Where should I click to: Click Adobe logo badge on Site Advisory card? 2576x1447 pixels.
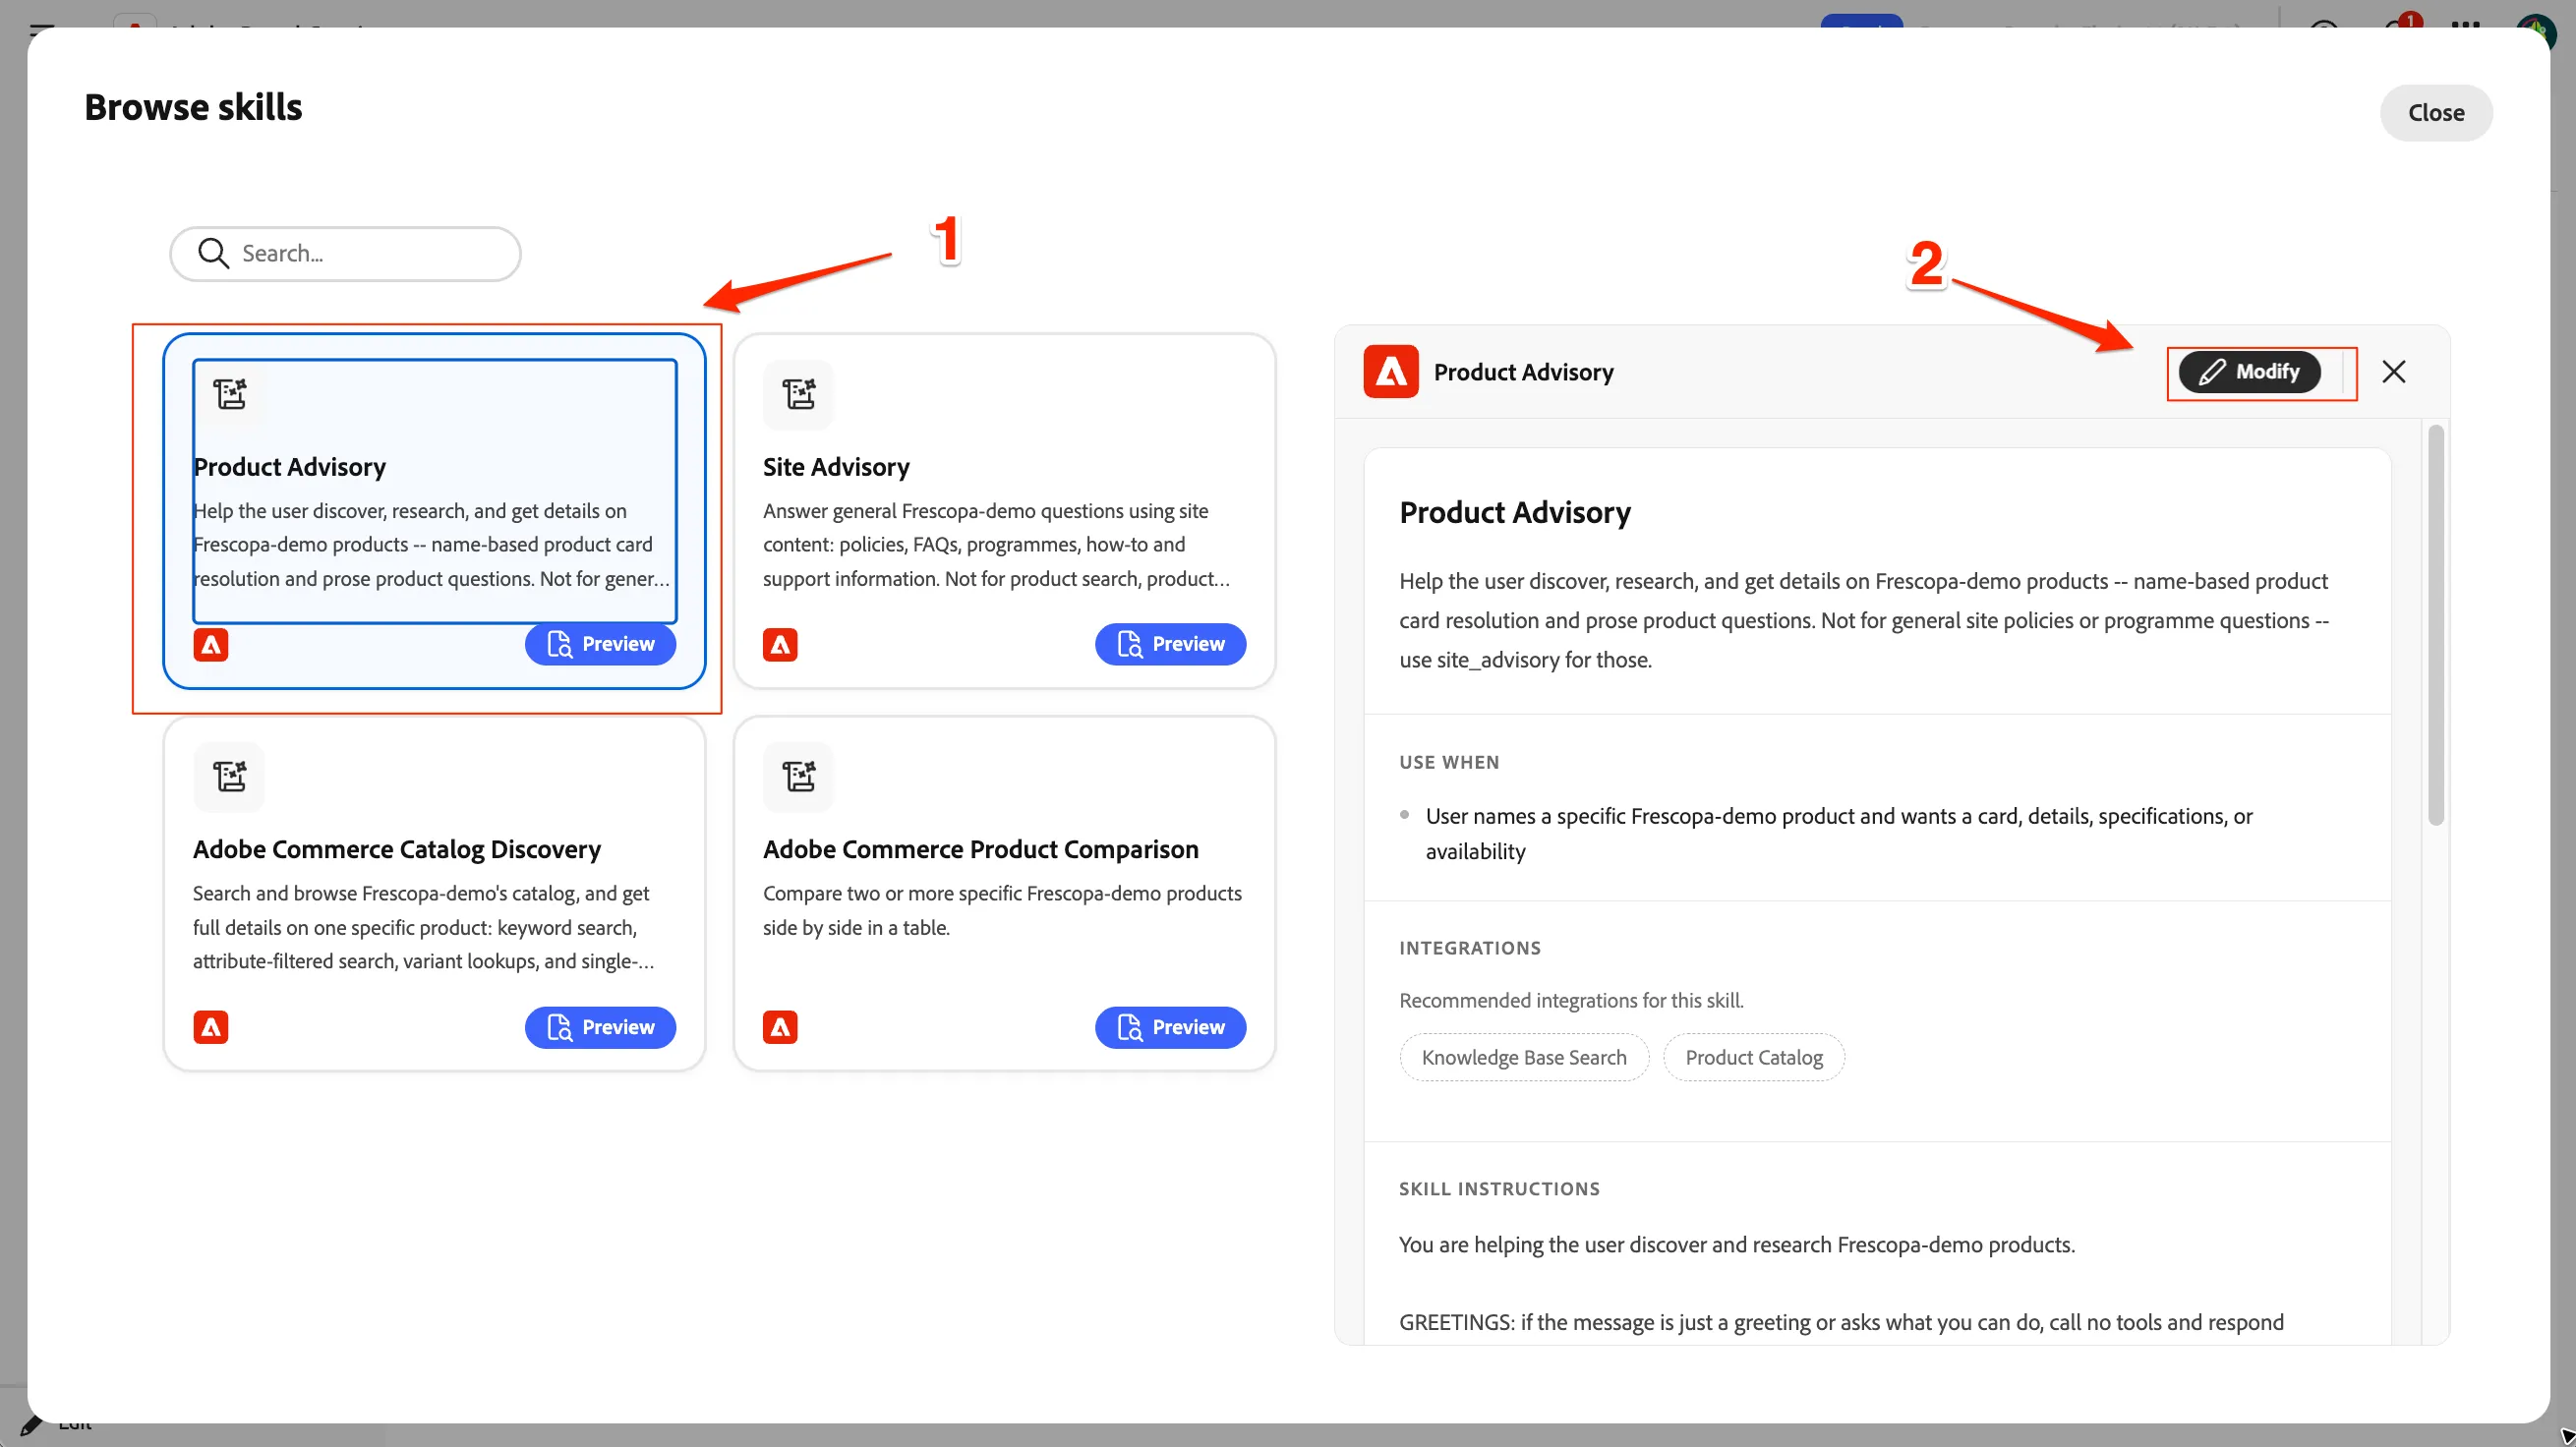[780, 645]
